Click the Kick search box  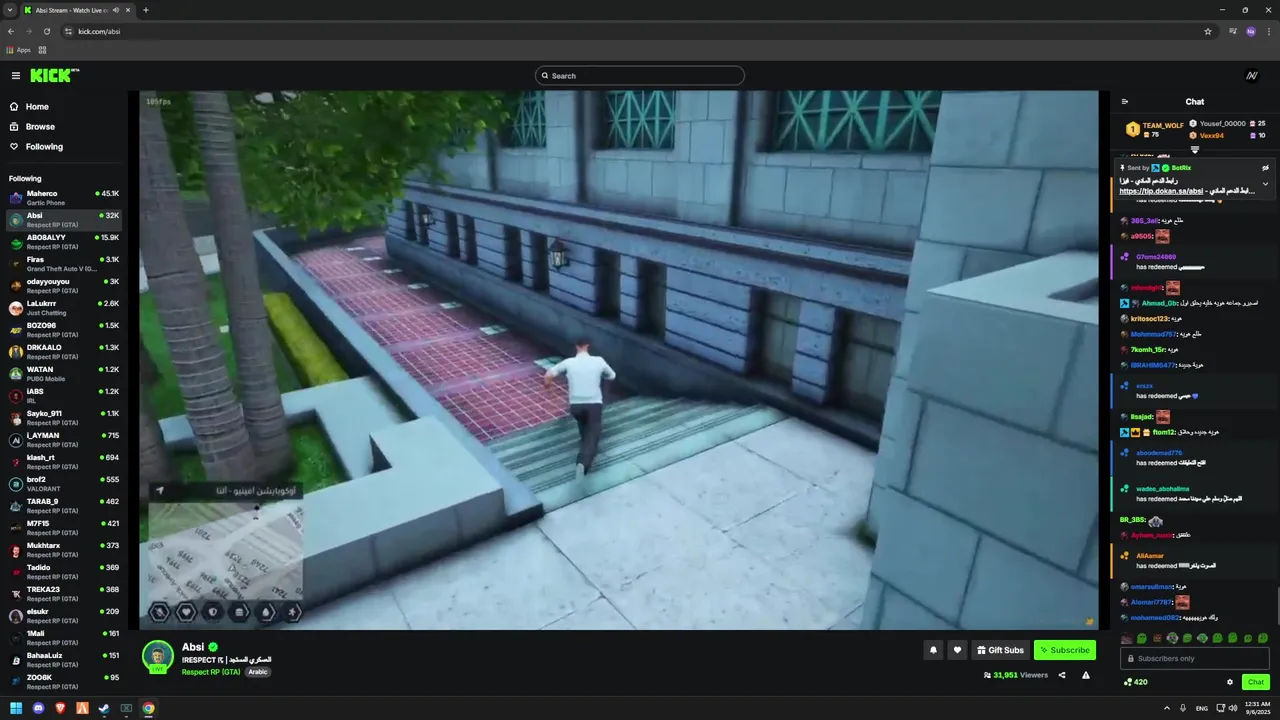(640, 76)
